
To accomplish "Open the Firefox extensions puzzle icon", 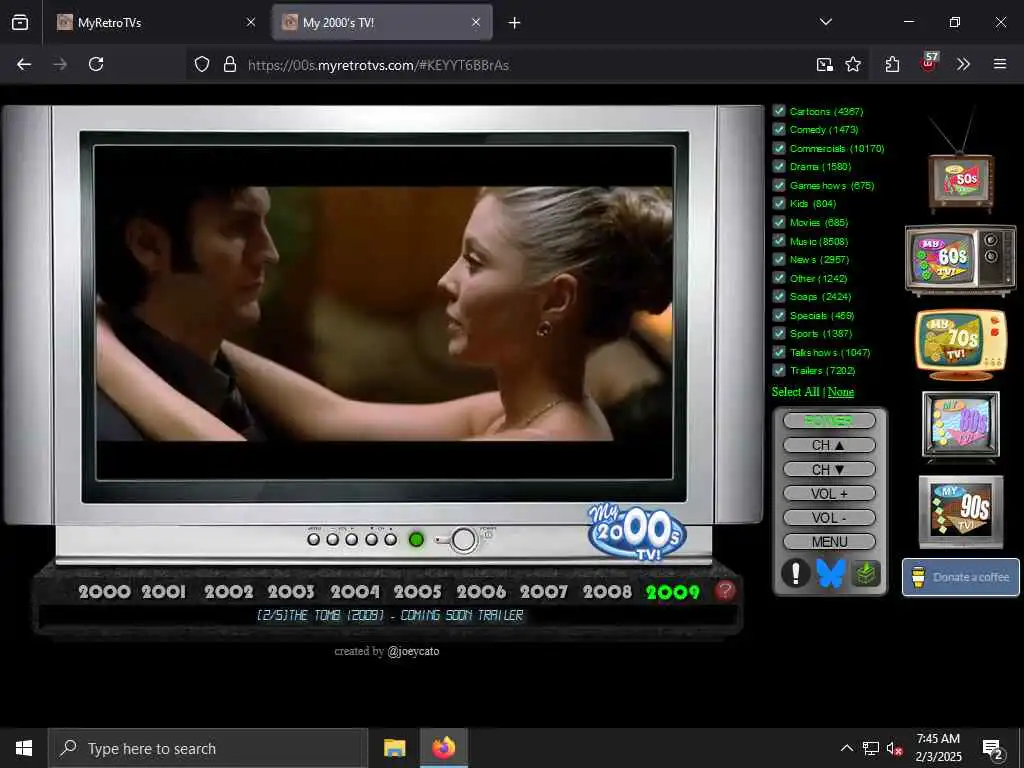I will [x=892, y=64].
